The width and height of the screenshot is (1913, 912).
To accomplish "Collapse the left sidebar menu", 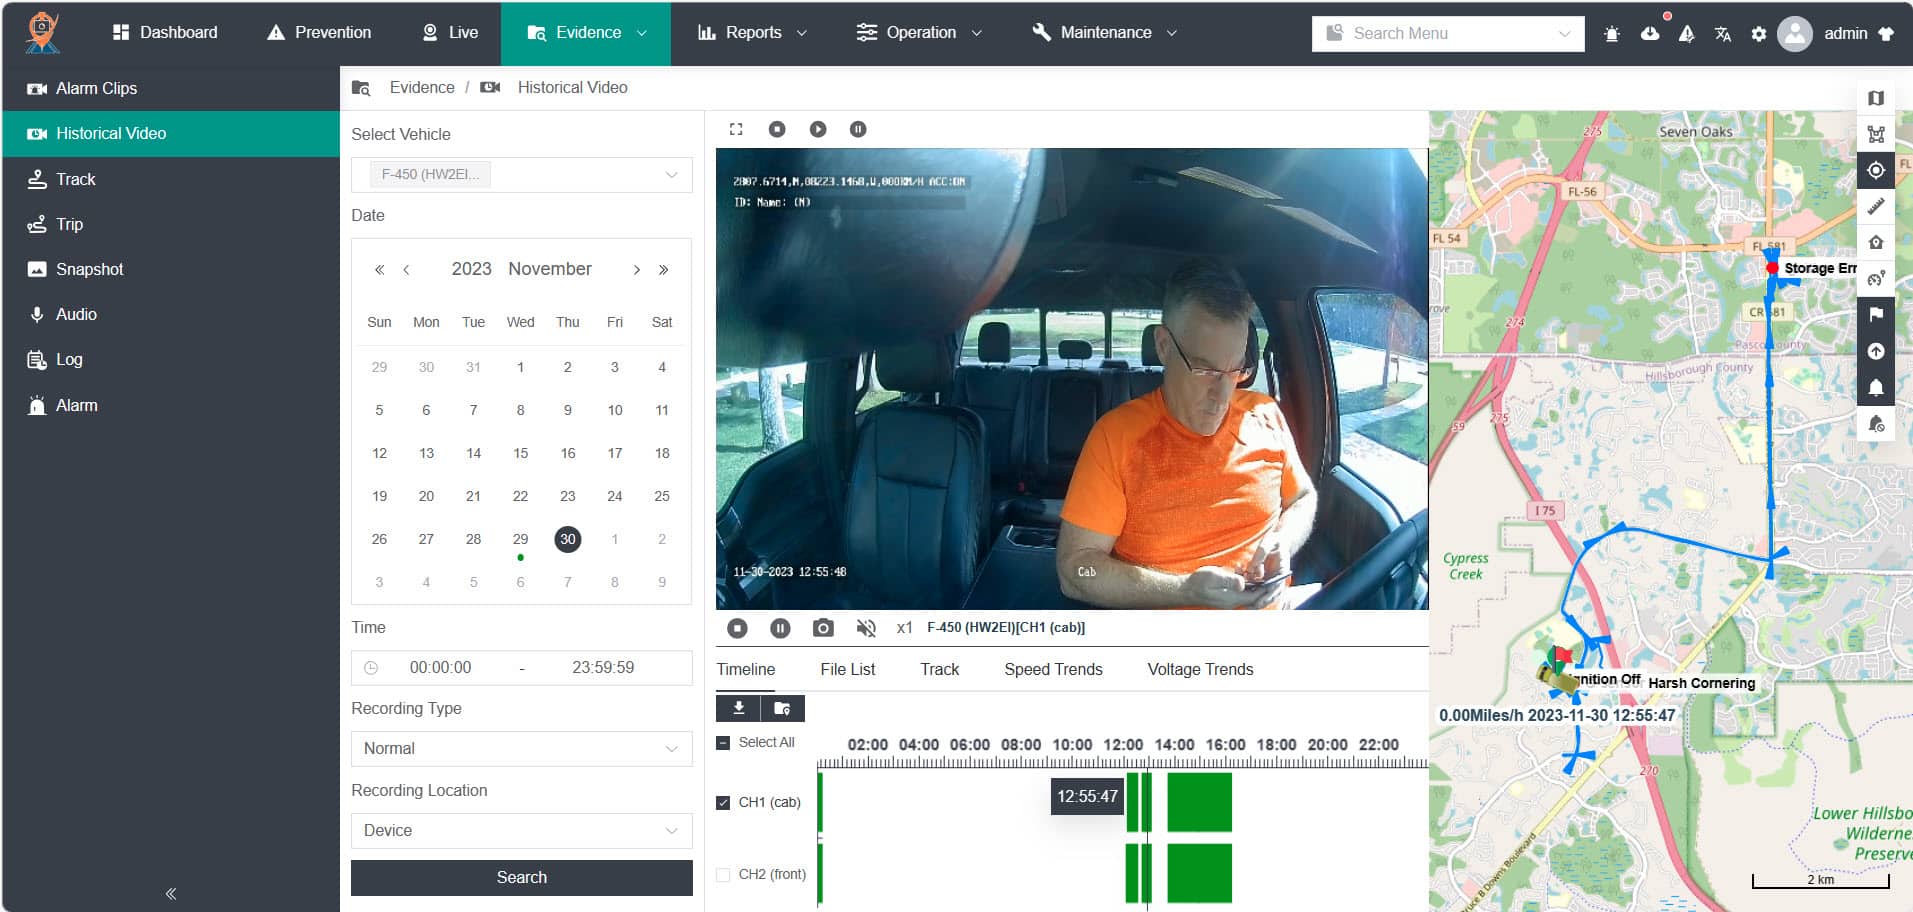I will click(171, 893).
